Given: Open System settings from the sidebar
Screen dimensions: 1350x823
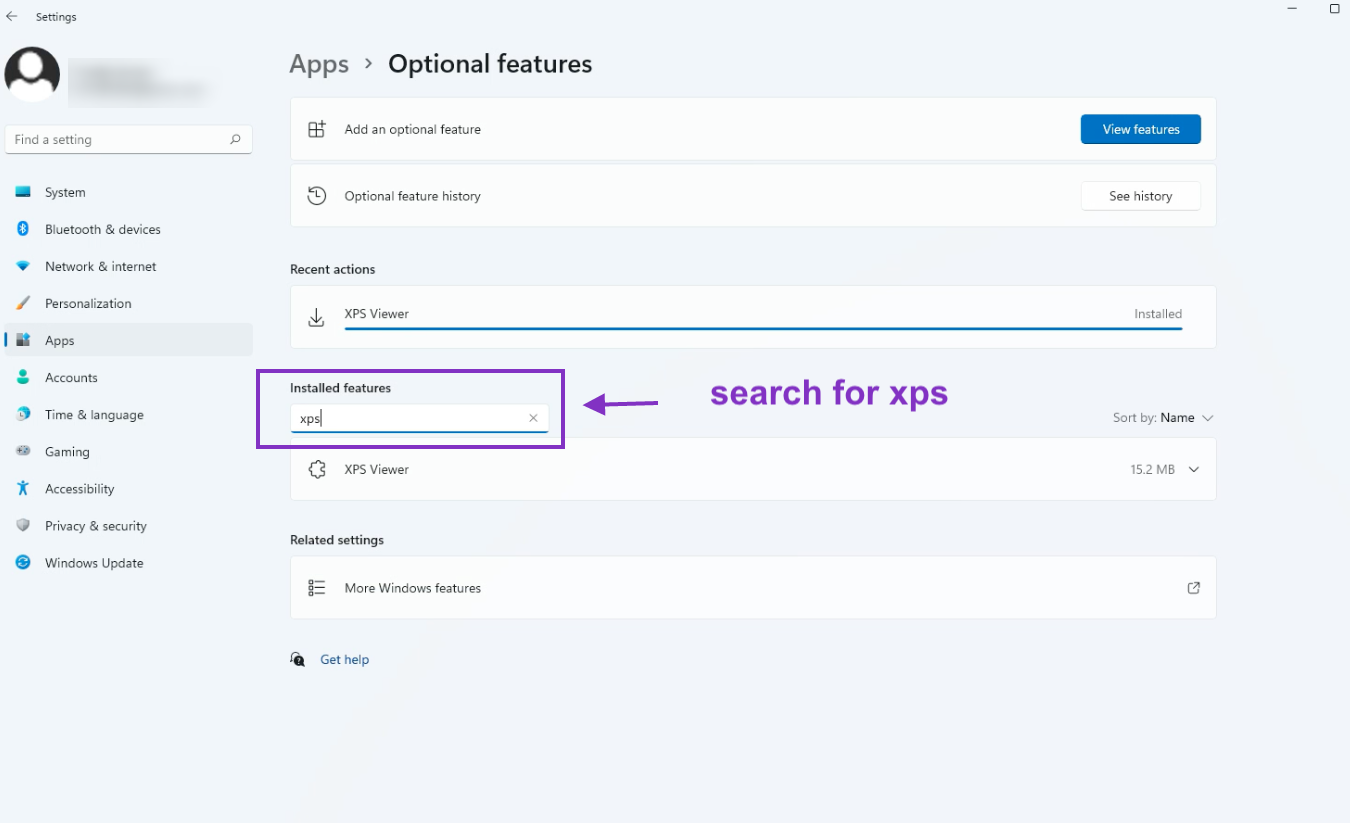Looking at the screenshot, I should (x=128, y=192).
